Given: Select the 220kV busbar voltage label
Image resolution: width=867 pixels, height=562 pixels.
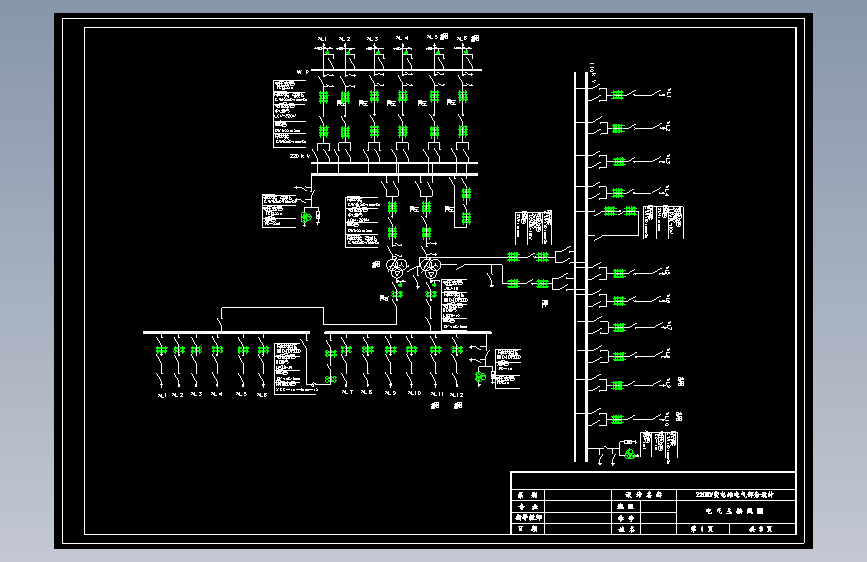Looking at the screenshot, I should [300, 156].
